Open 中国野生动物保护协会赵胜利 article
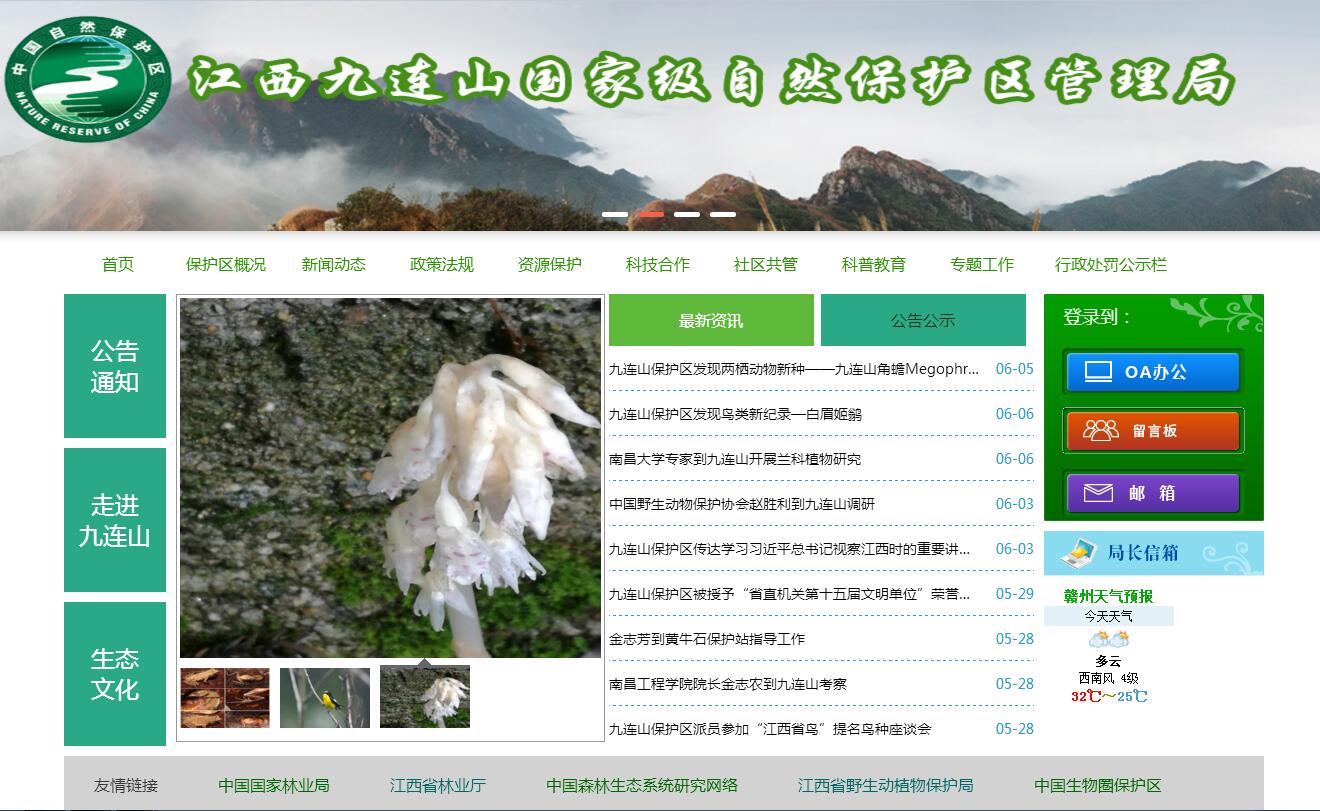1320x811 pixels. pyautogui.click(x=742, y=504)
